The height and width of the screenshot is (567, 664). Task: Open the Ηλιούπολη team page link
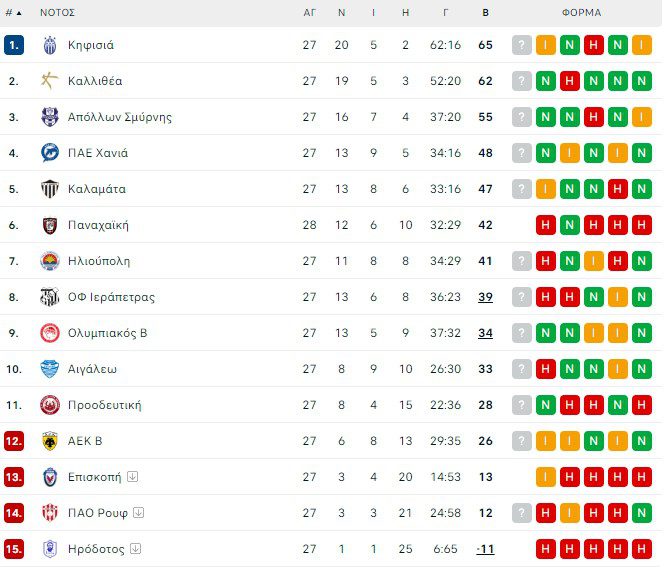99,261
